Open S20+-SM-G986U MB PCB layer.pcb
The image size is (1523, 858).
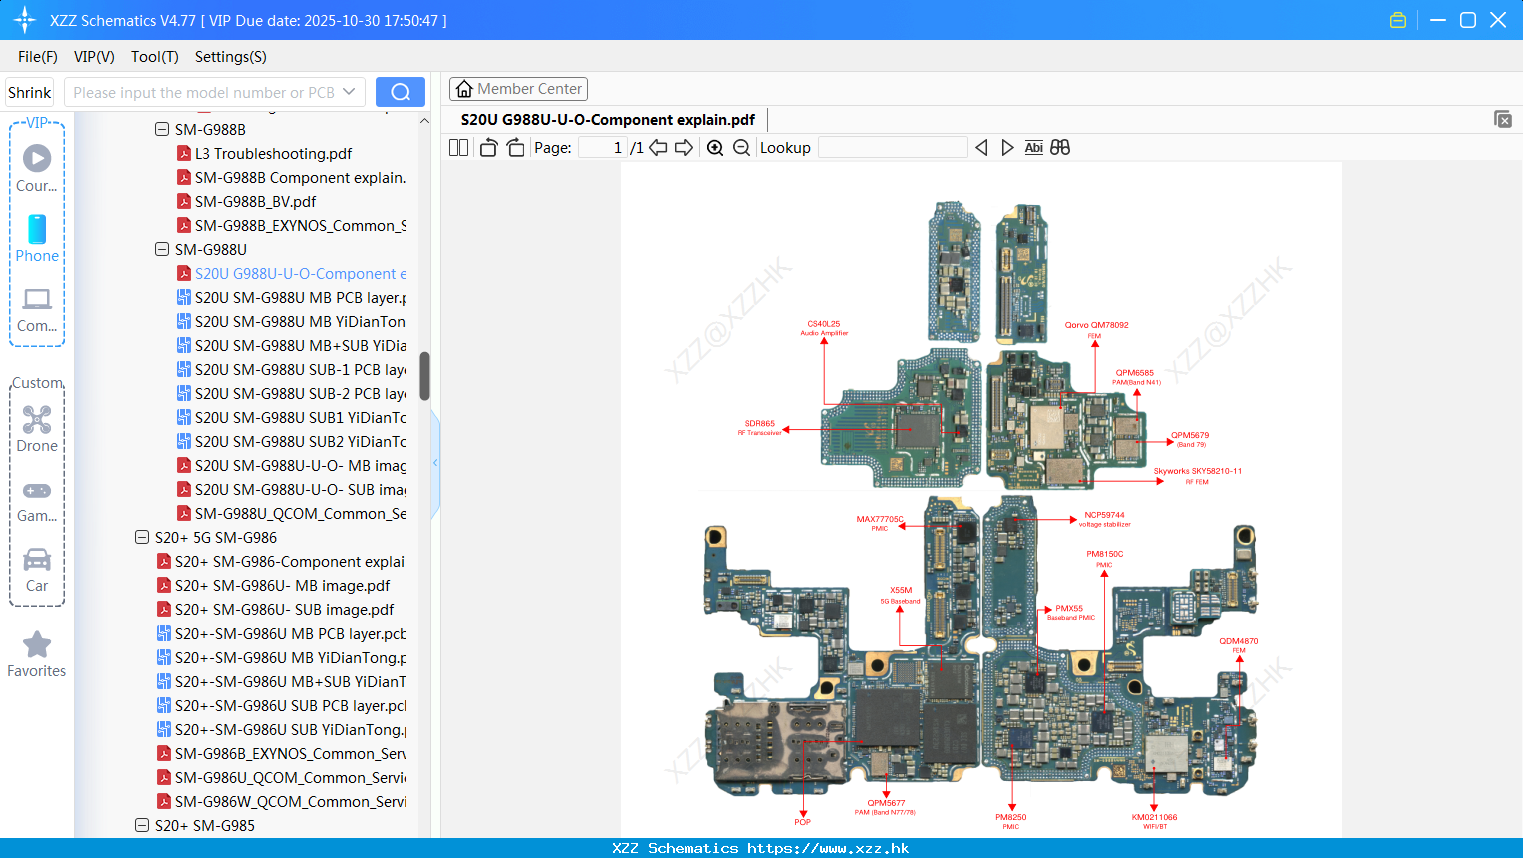pyautogui.click(x=290, y=633)
